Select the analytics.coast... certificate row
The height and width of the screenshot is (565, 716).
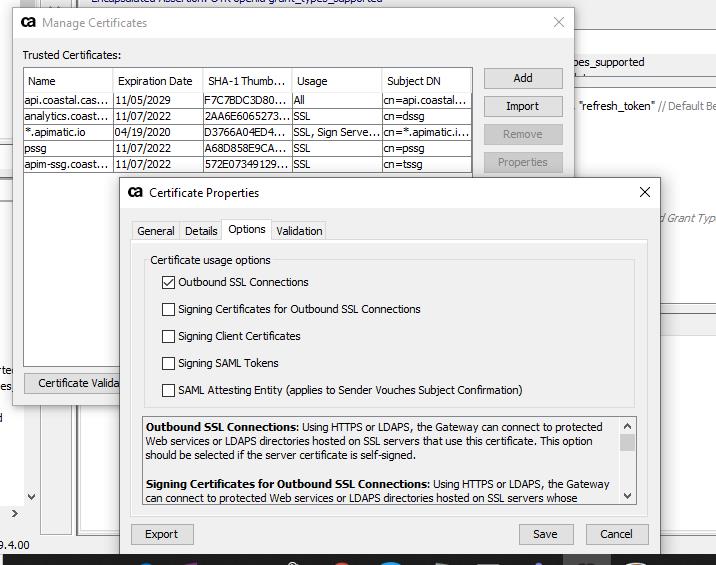click(x=247, y=116)
